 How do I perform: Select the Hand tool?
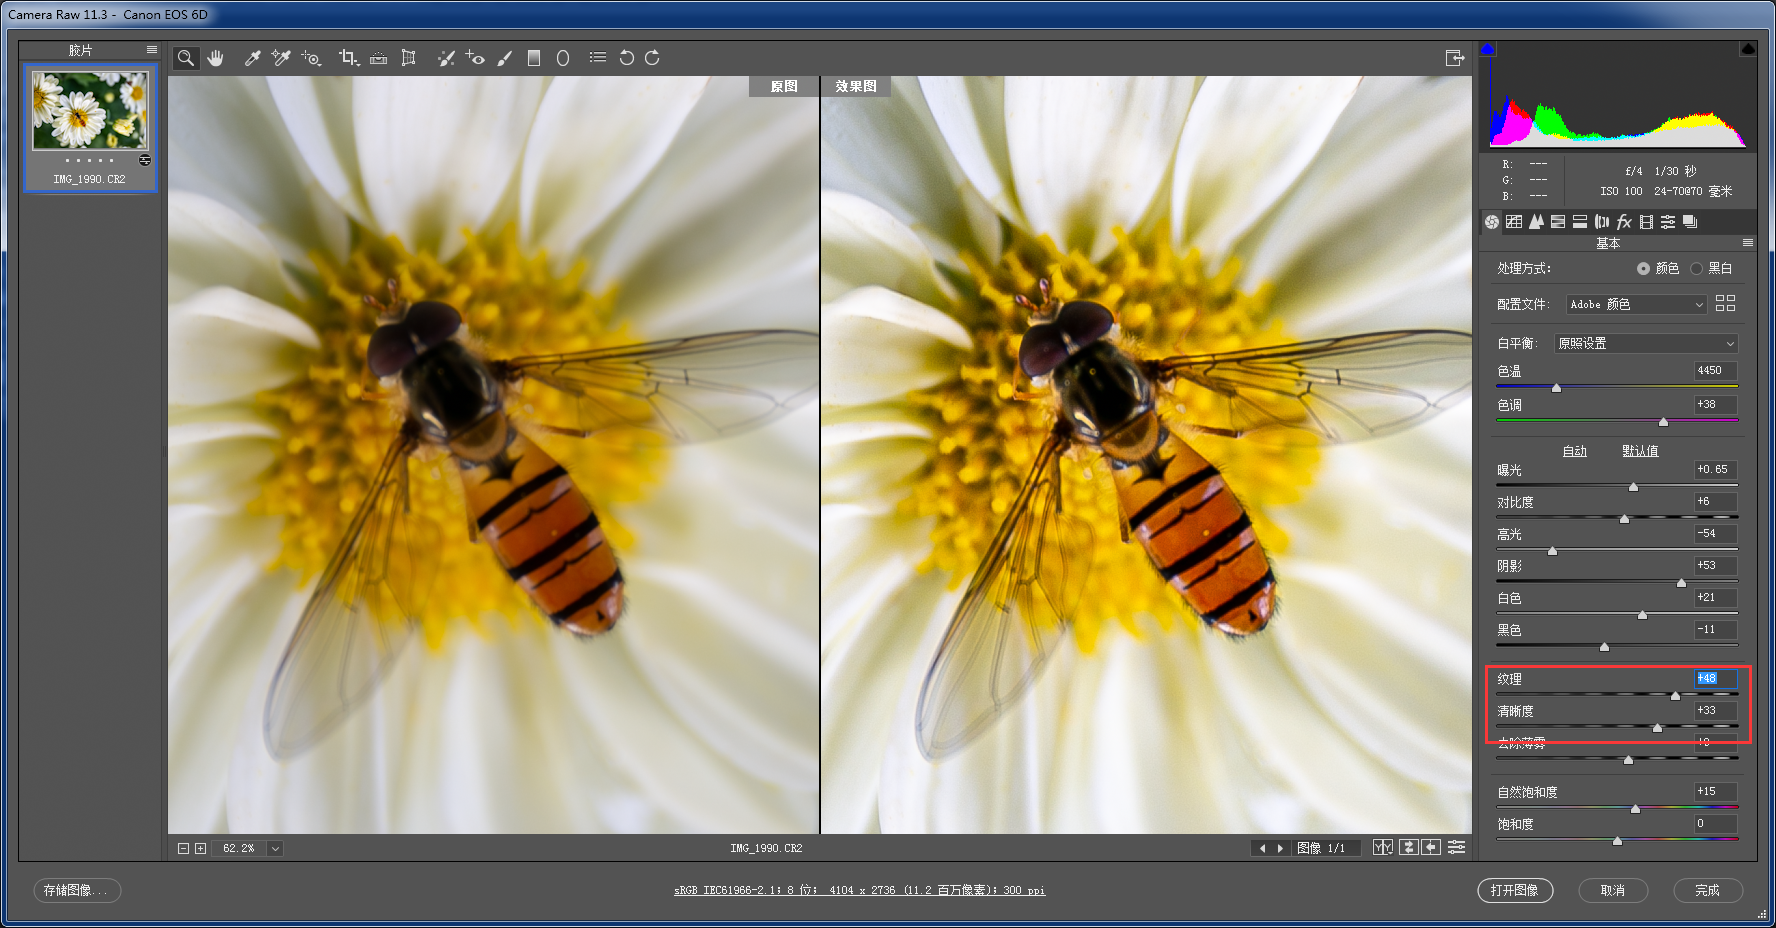click(215, 58)
